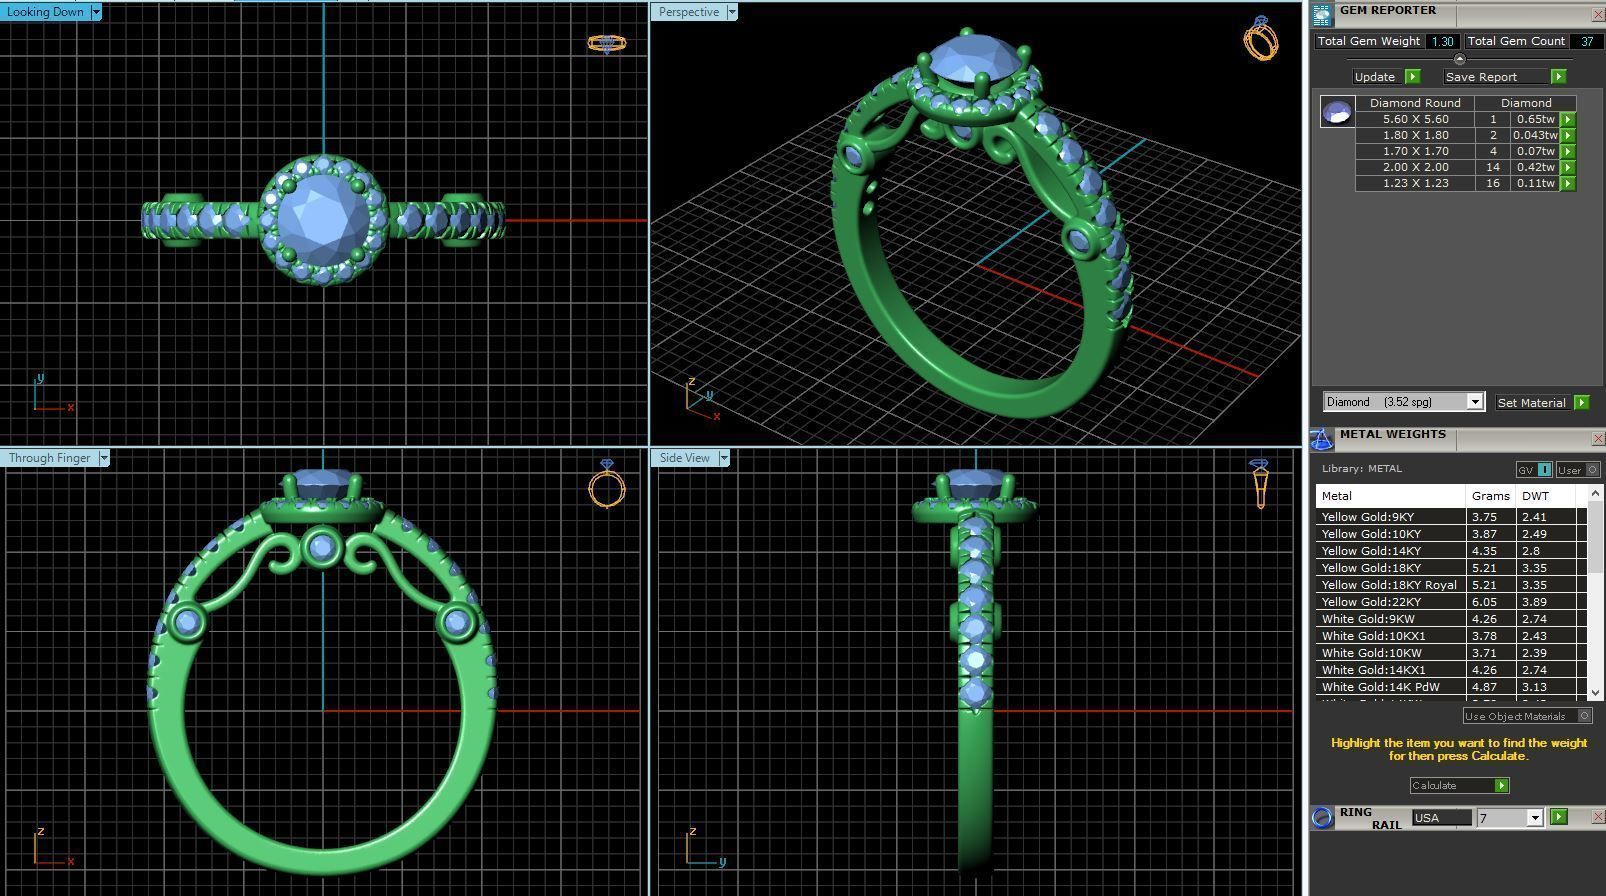Click the Side View ring icon
The width and height of the screenshot is (1606, 896).
(1260, 484)
